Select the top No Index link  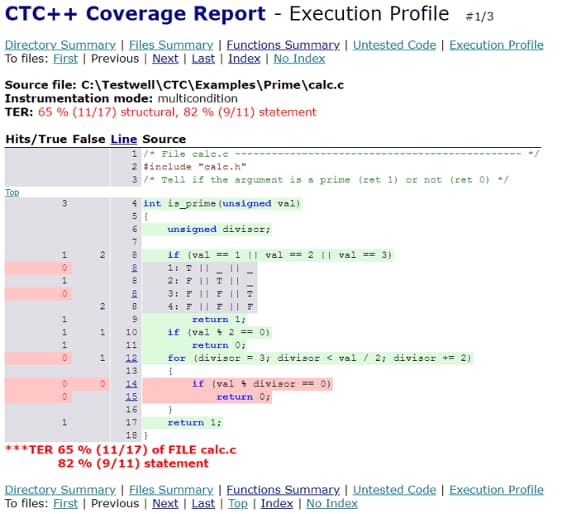(299, 59)
